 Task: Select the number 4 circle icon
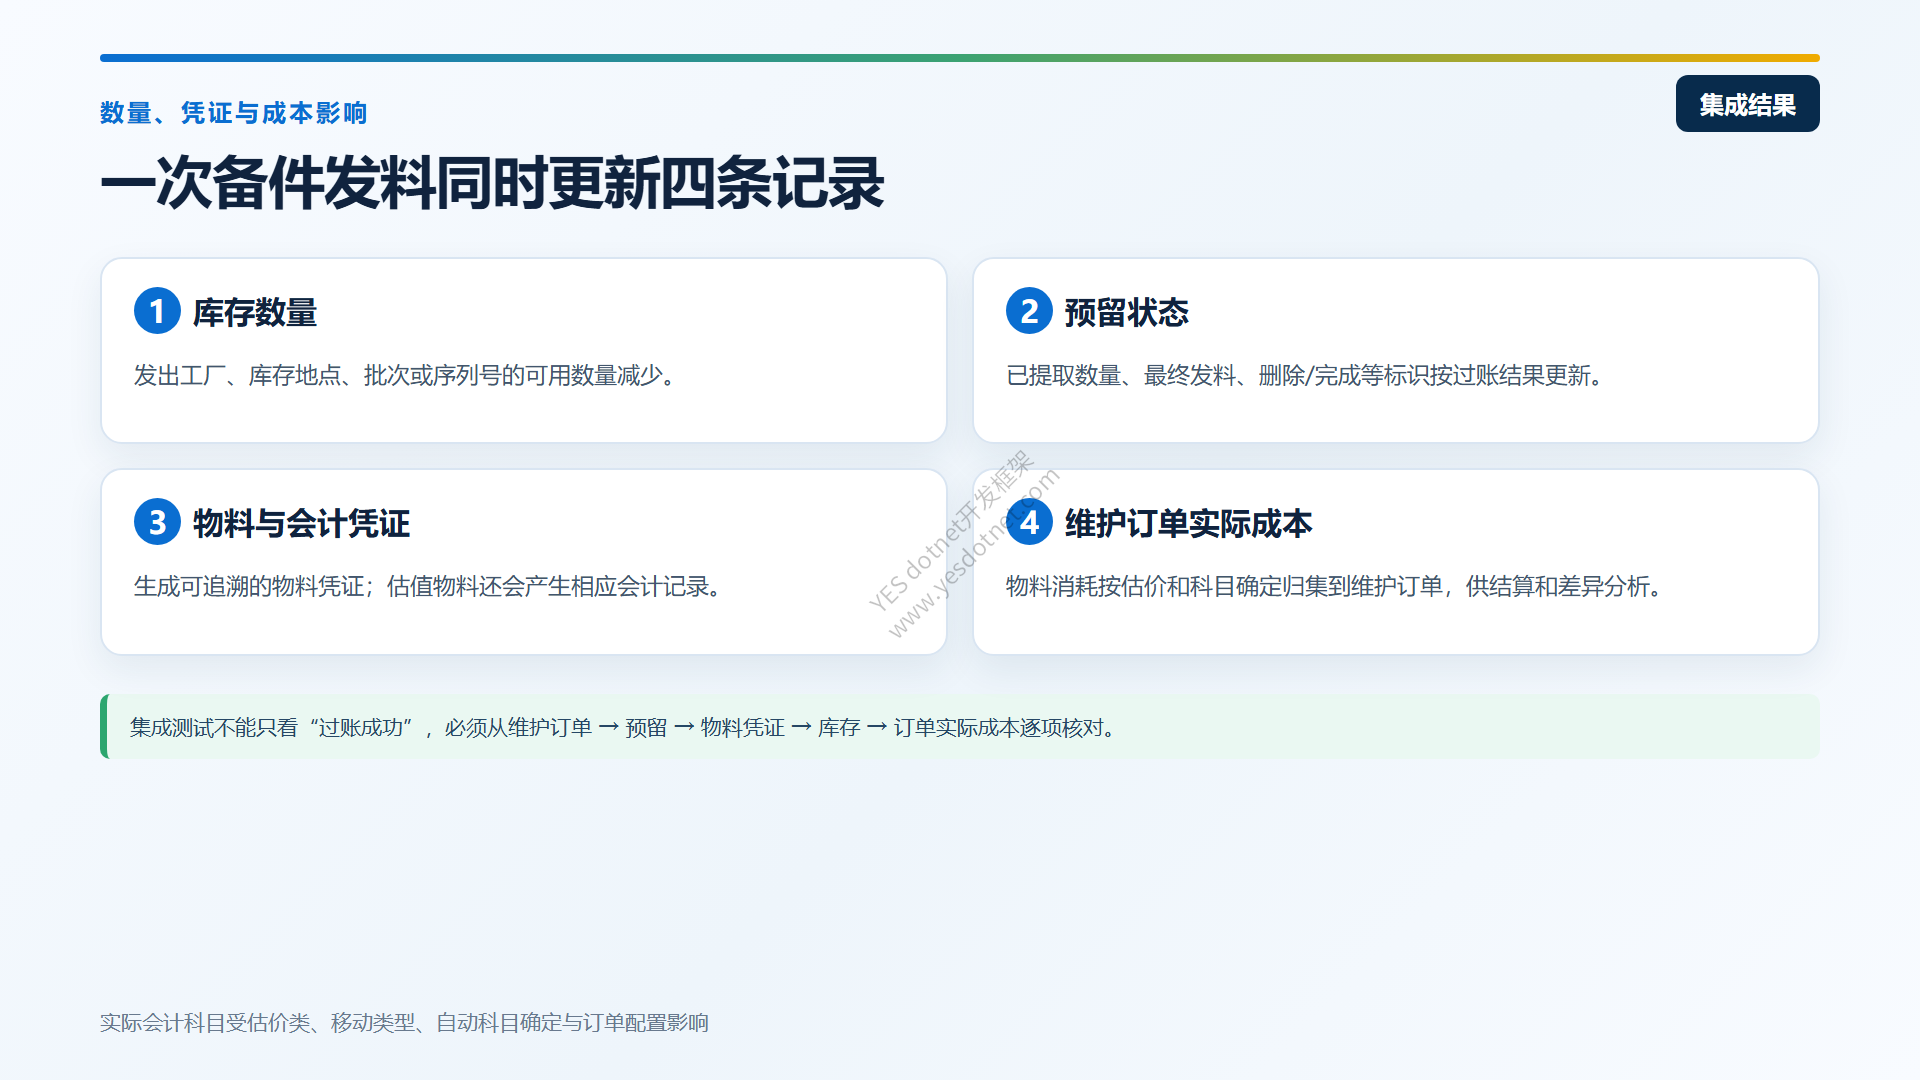pos(1029,522)
